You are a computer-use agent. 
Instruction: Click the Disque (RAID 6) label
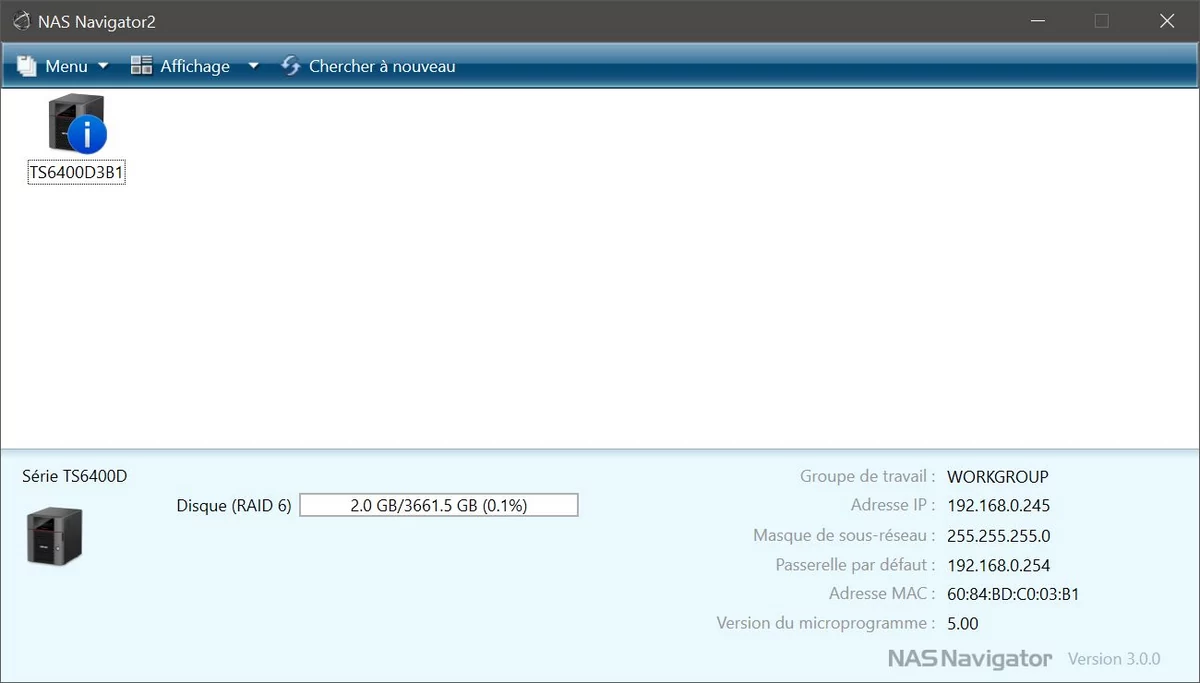click(234, 506)
